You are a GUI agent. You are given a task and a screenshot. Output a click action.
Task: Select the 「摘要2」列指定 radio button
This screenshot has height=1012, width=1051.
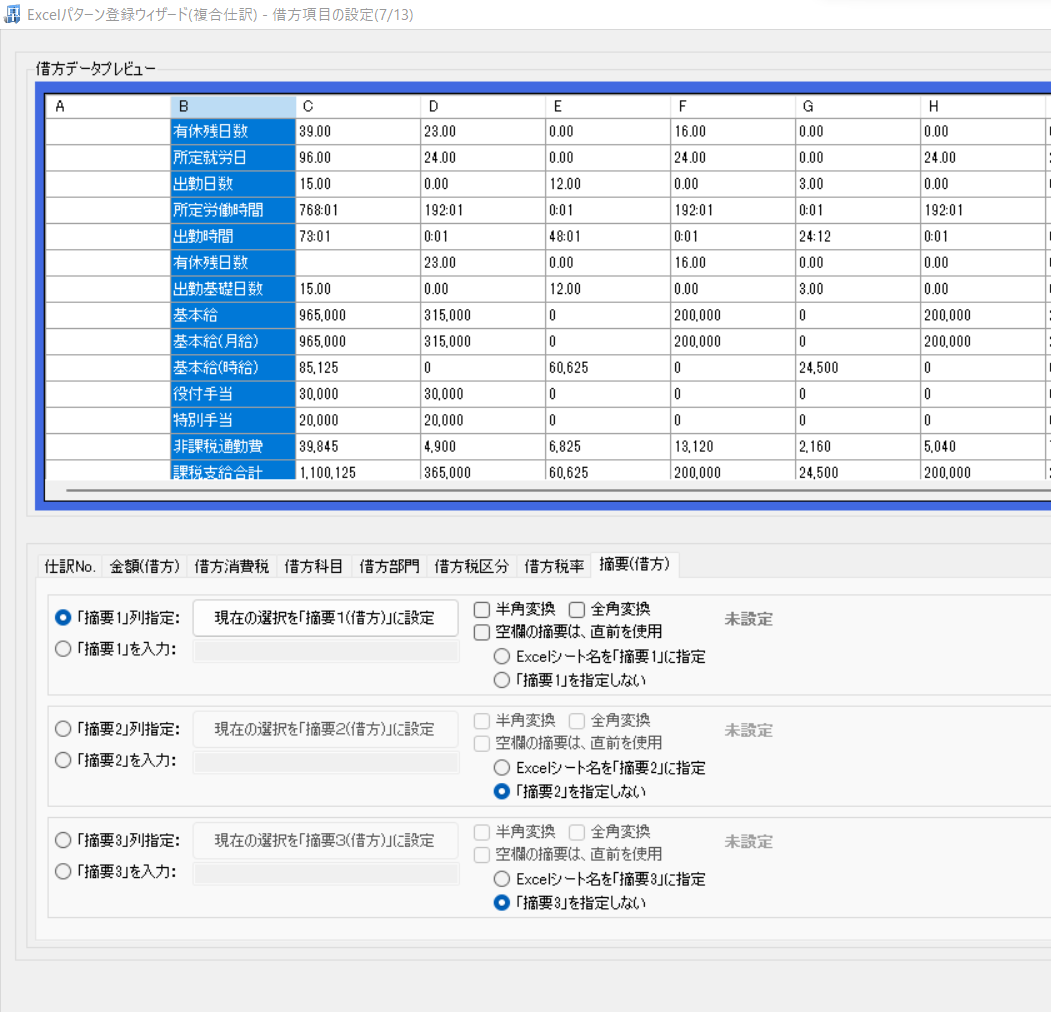pyautogui.click(x=63, y=729)
